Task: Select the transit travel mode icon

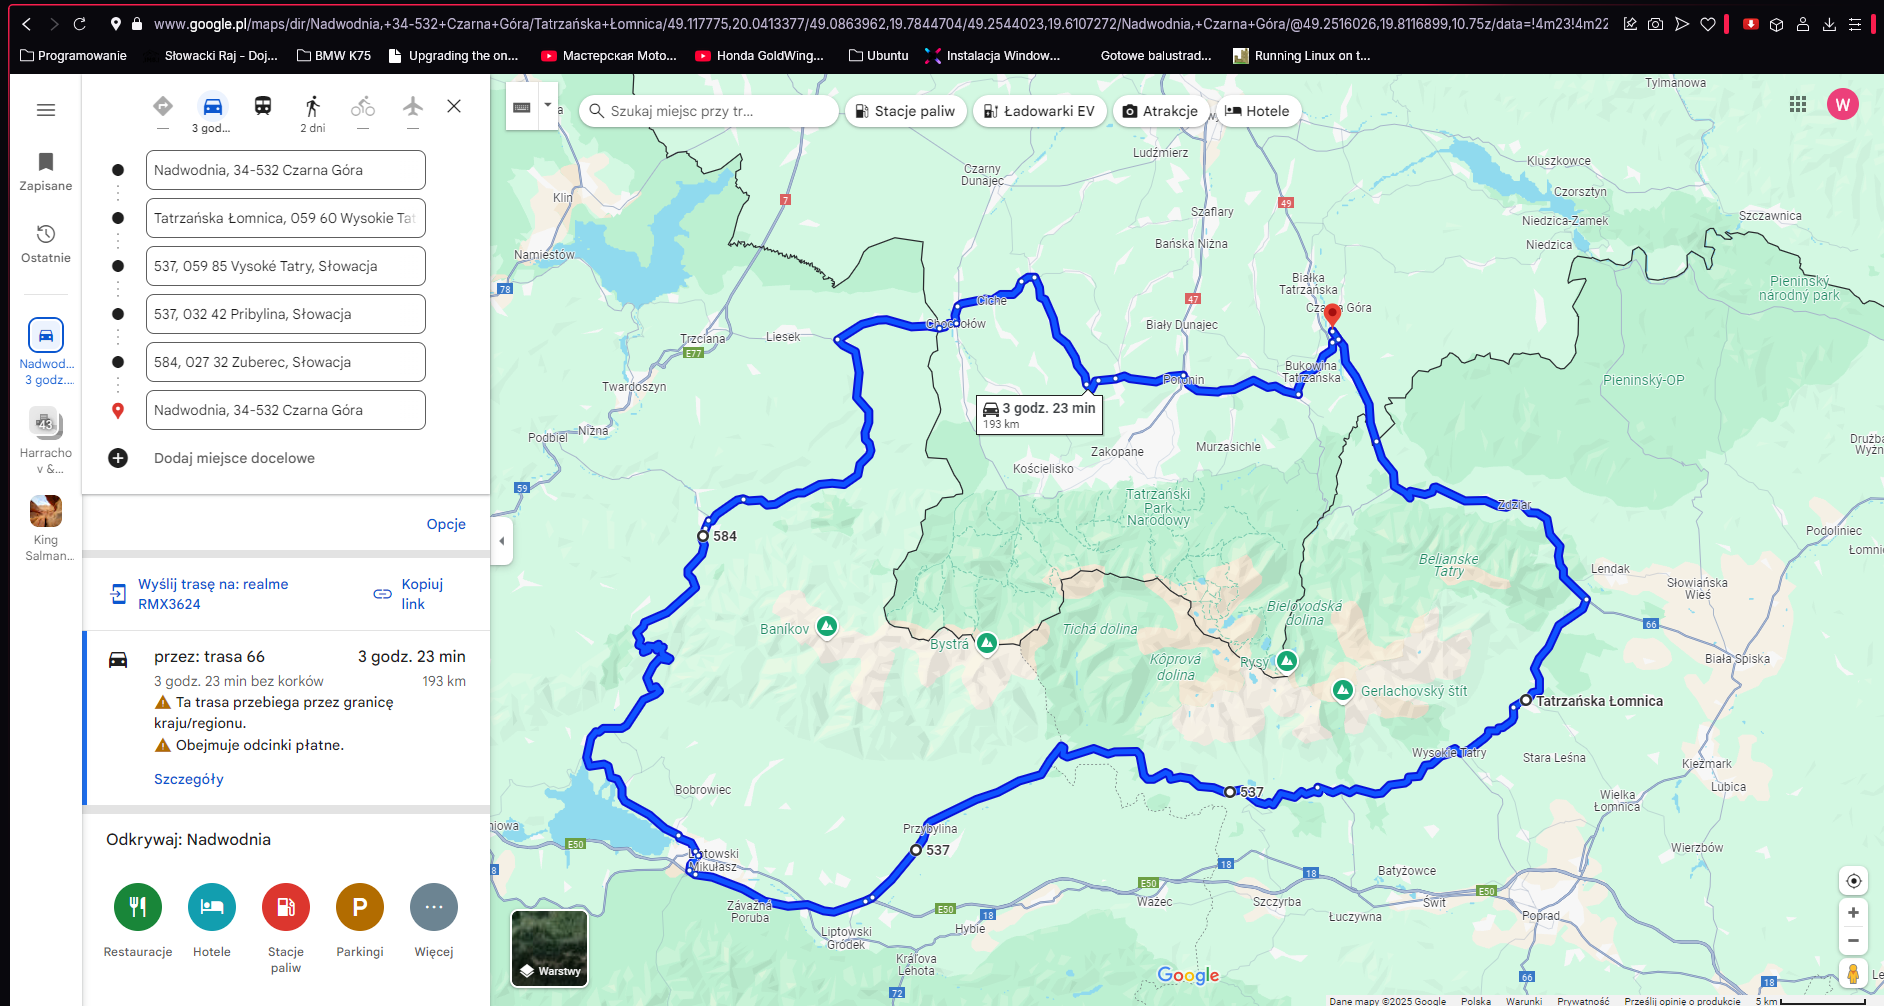Action: [x=263, y=106]
